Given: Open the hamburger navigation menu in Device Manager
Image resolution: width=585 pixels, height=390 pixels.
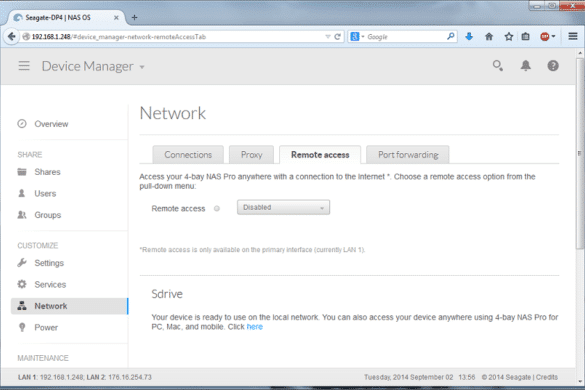Looking at the screenshot, I should point(24,66).
